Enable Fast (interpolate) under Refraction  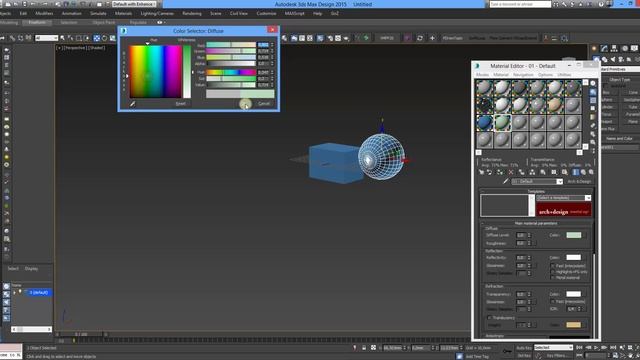[553, 302]
